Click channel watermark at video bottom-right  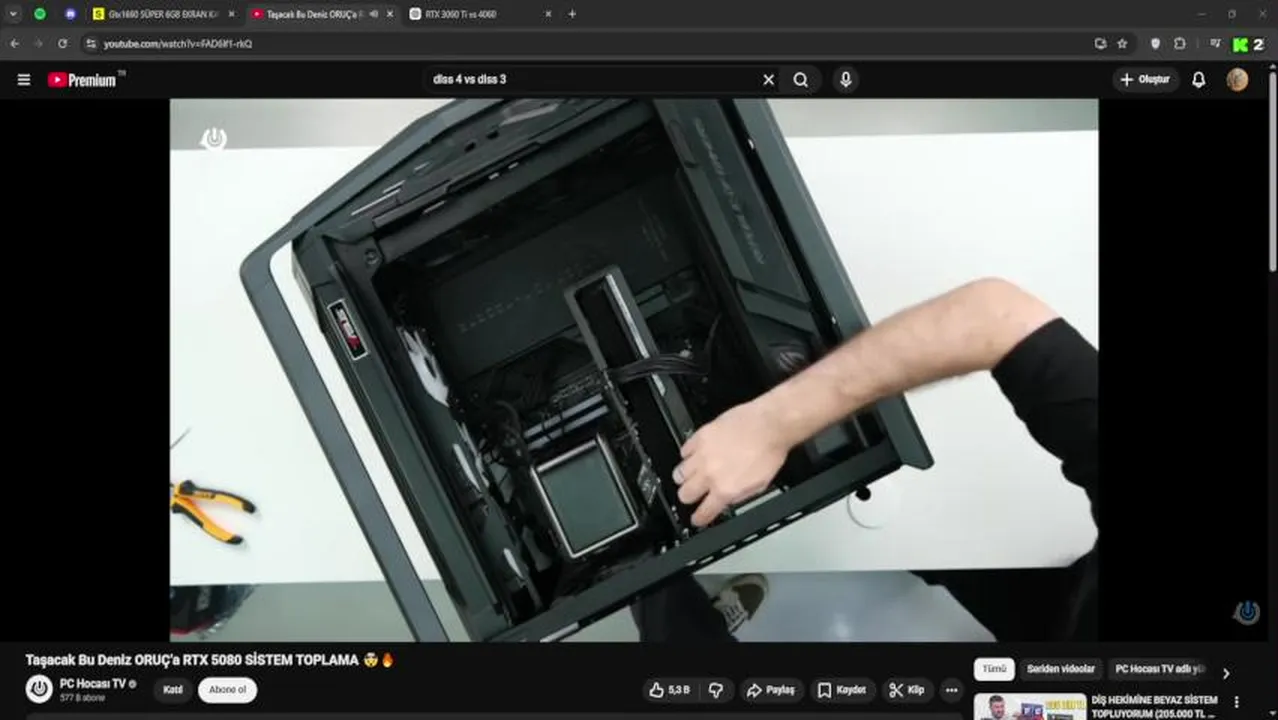[1246, 612]
